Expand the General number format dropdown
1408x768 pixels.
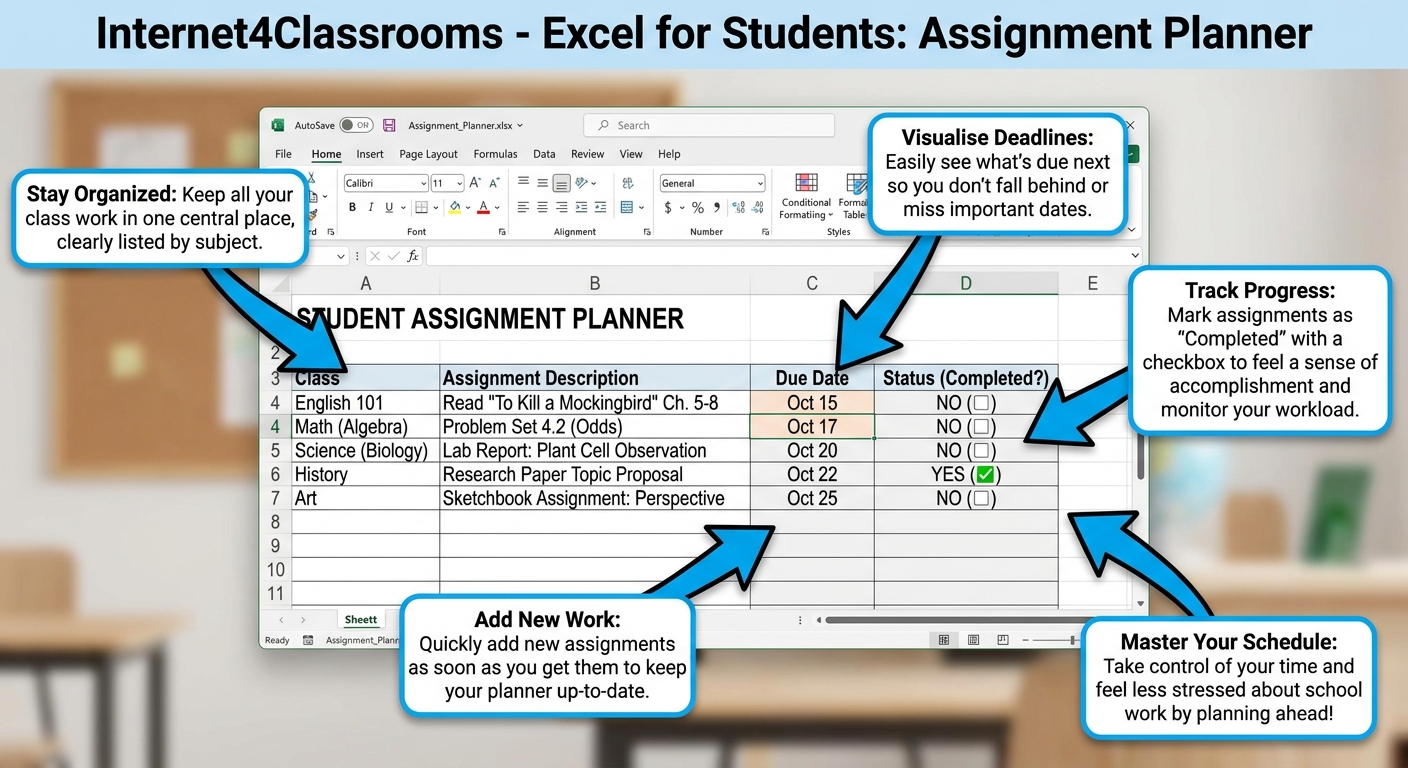712,184
